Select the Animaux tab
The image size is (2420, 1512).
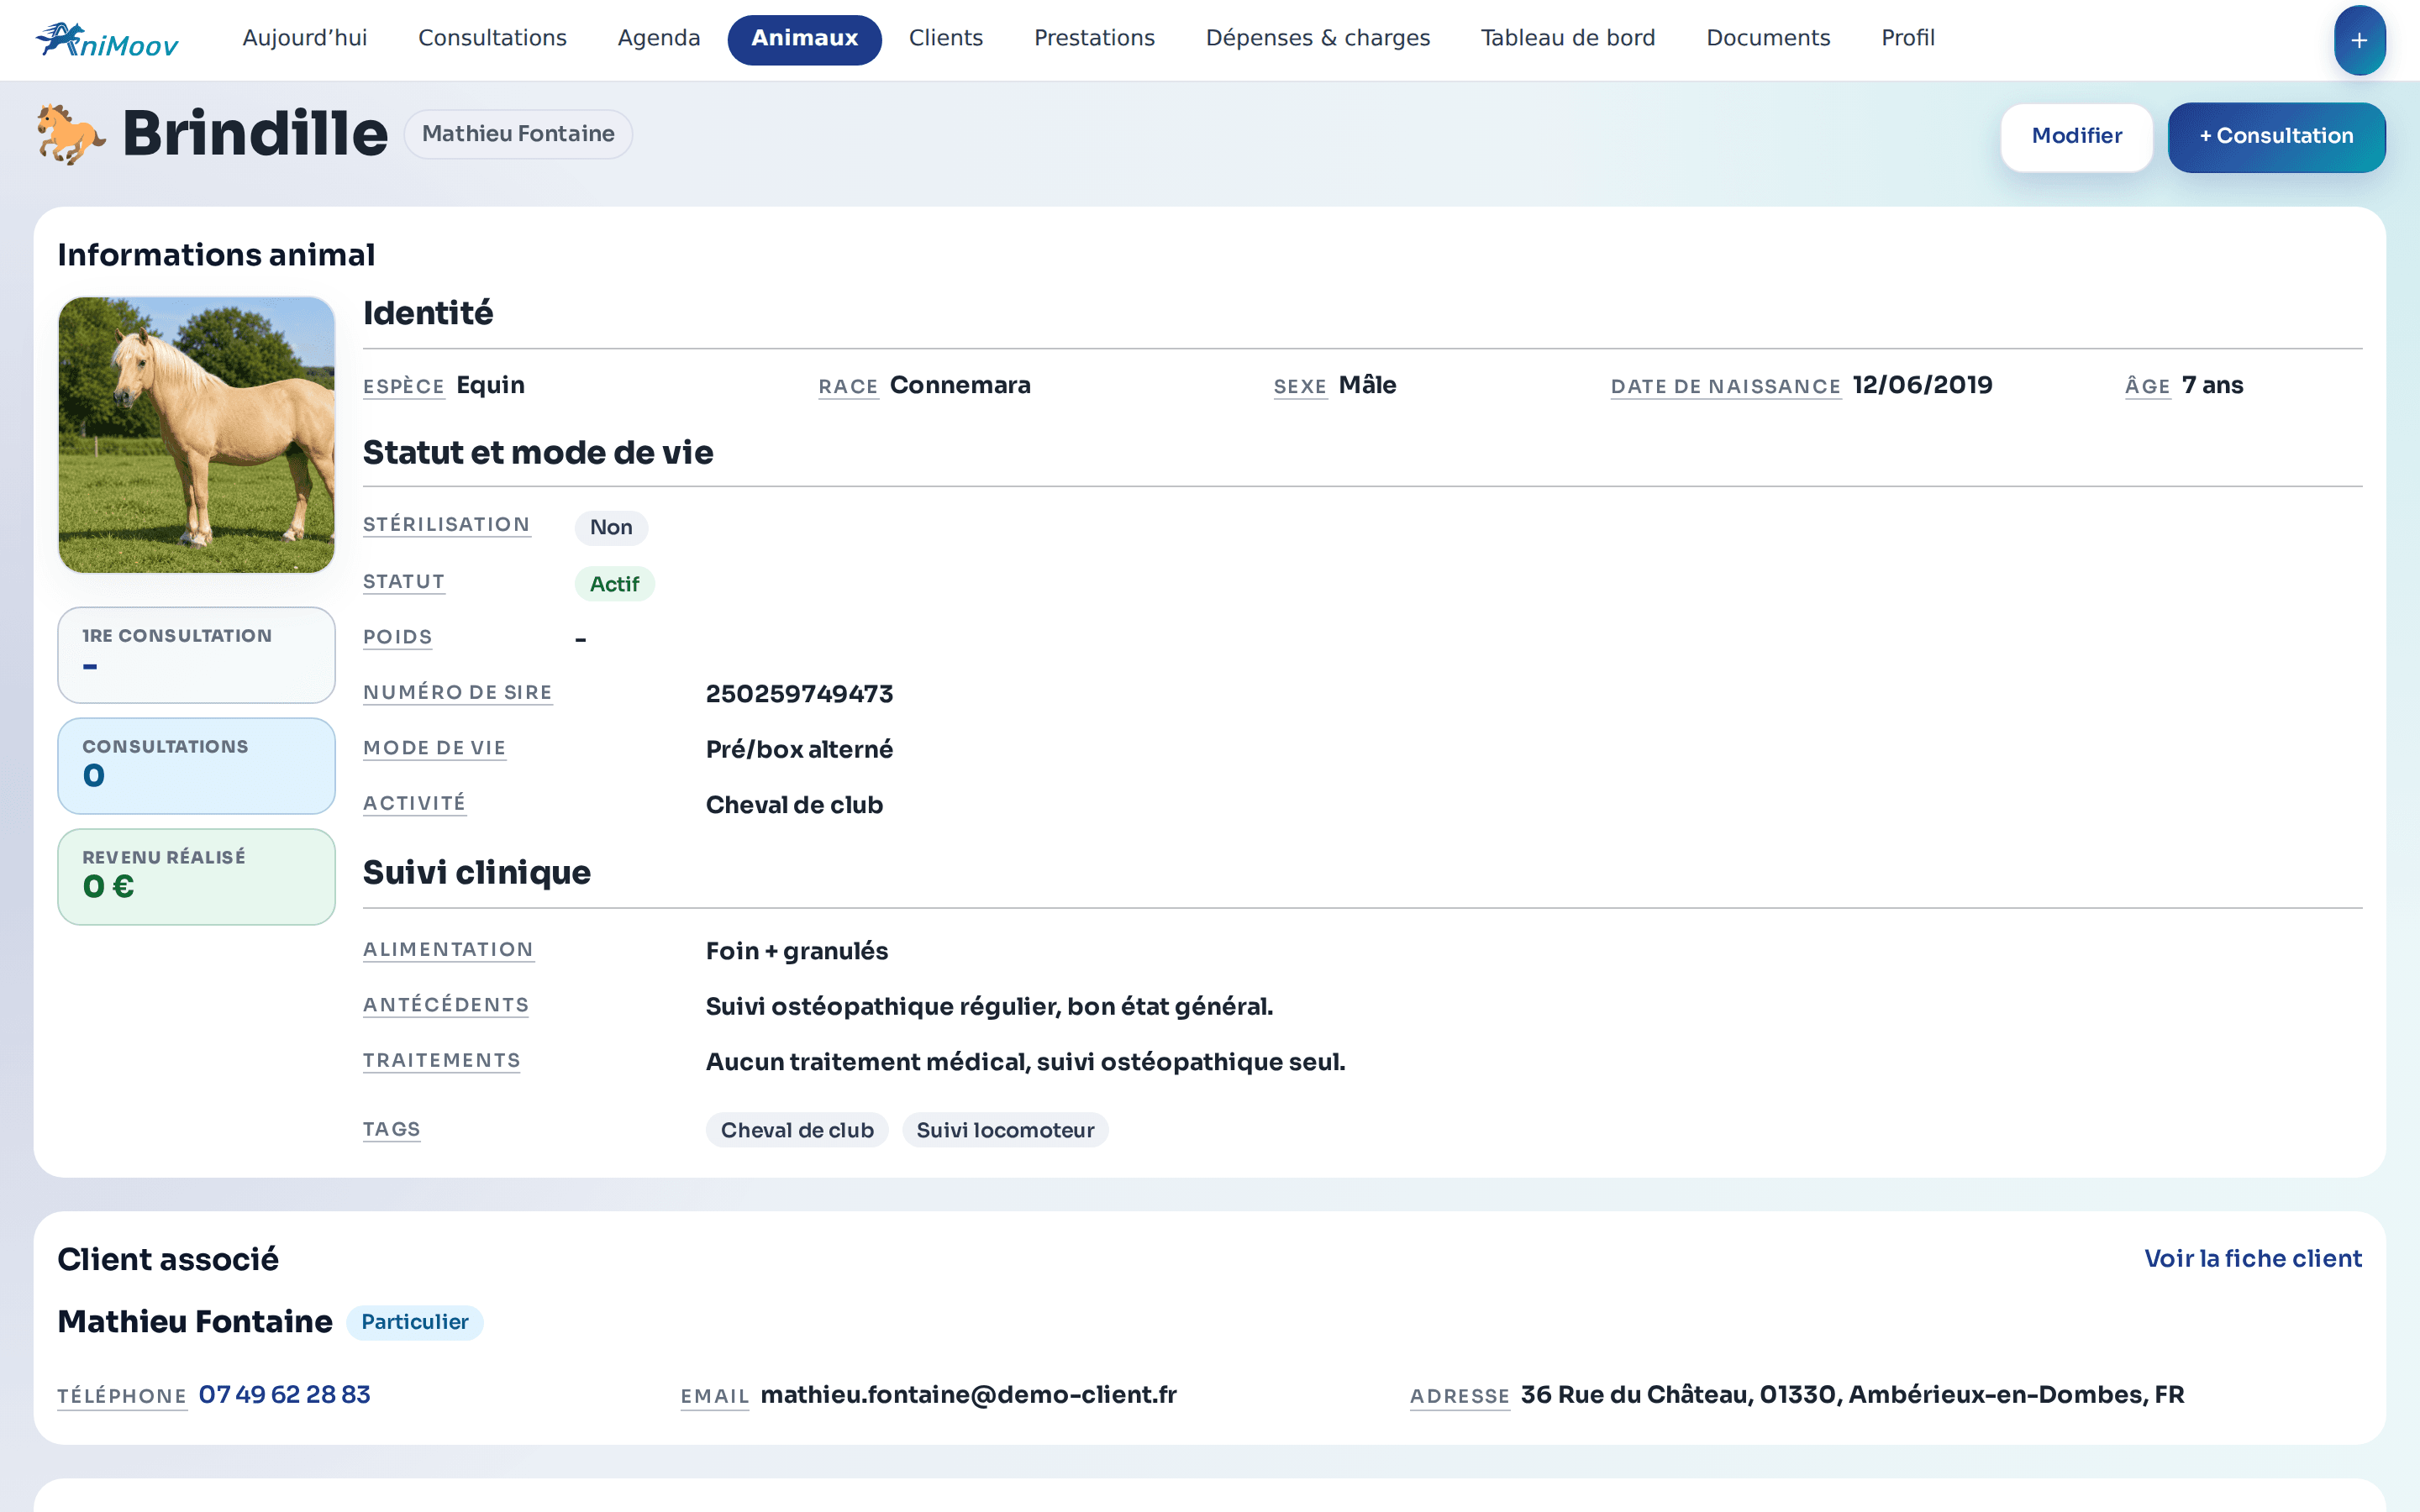coord(804,39)
